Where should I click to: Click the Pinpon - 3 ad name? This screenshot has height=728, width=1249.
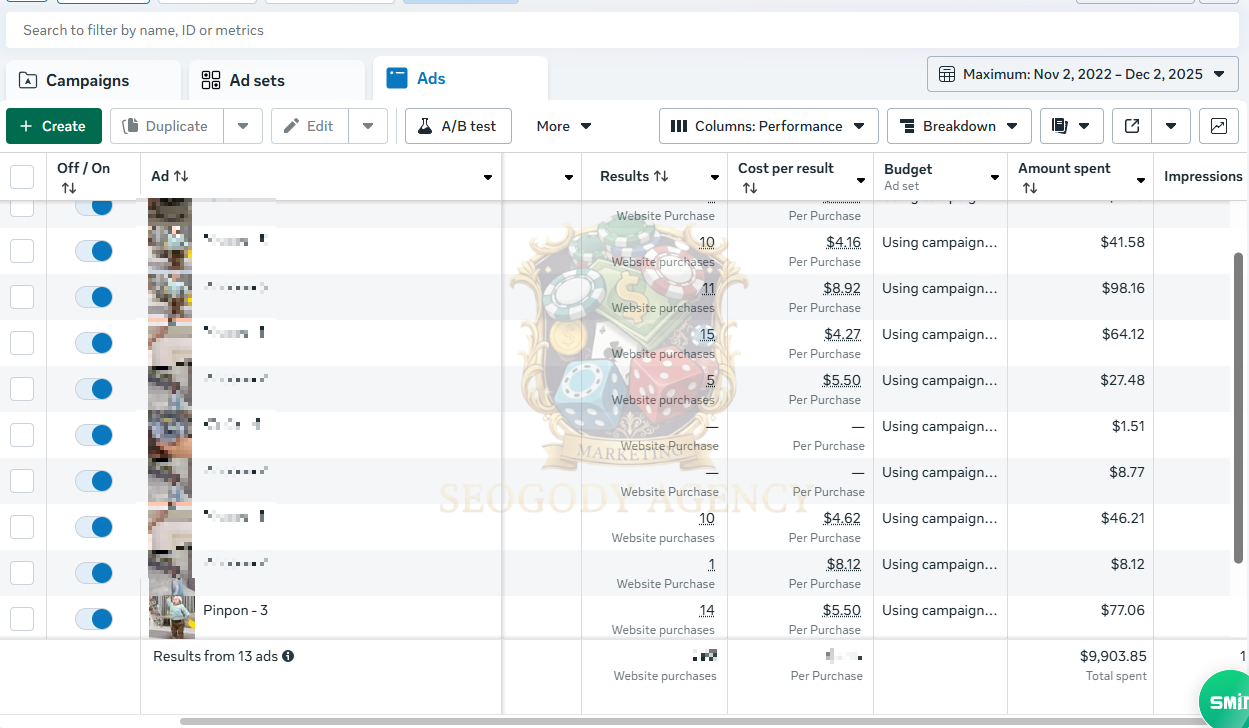coord(235,610)
